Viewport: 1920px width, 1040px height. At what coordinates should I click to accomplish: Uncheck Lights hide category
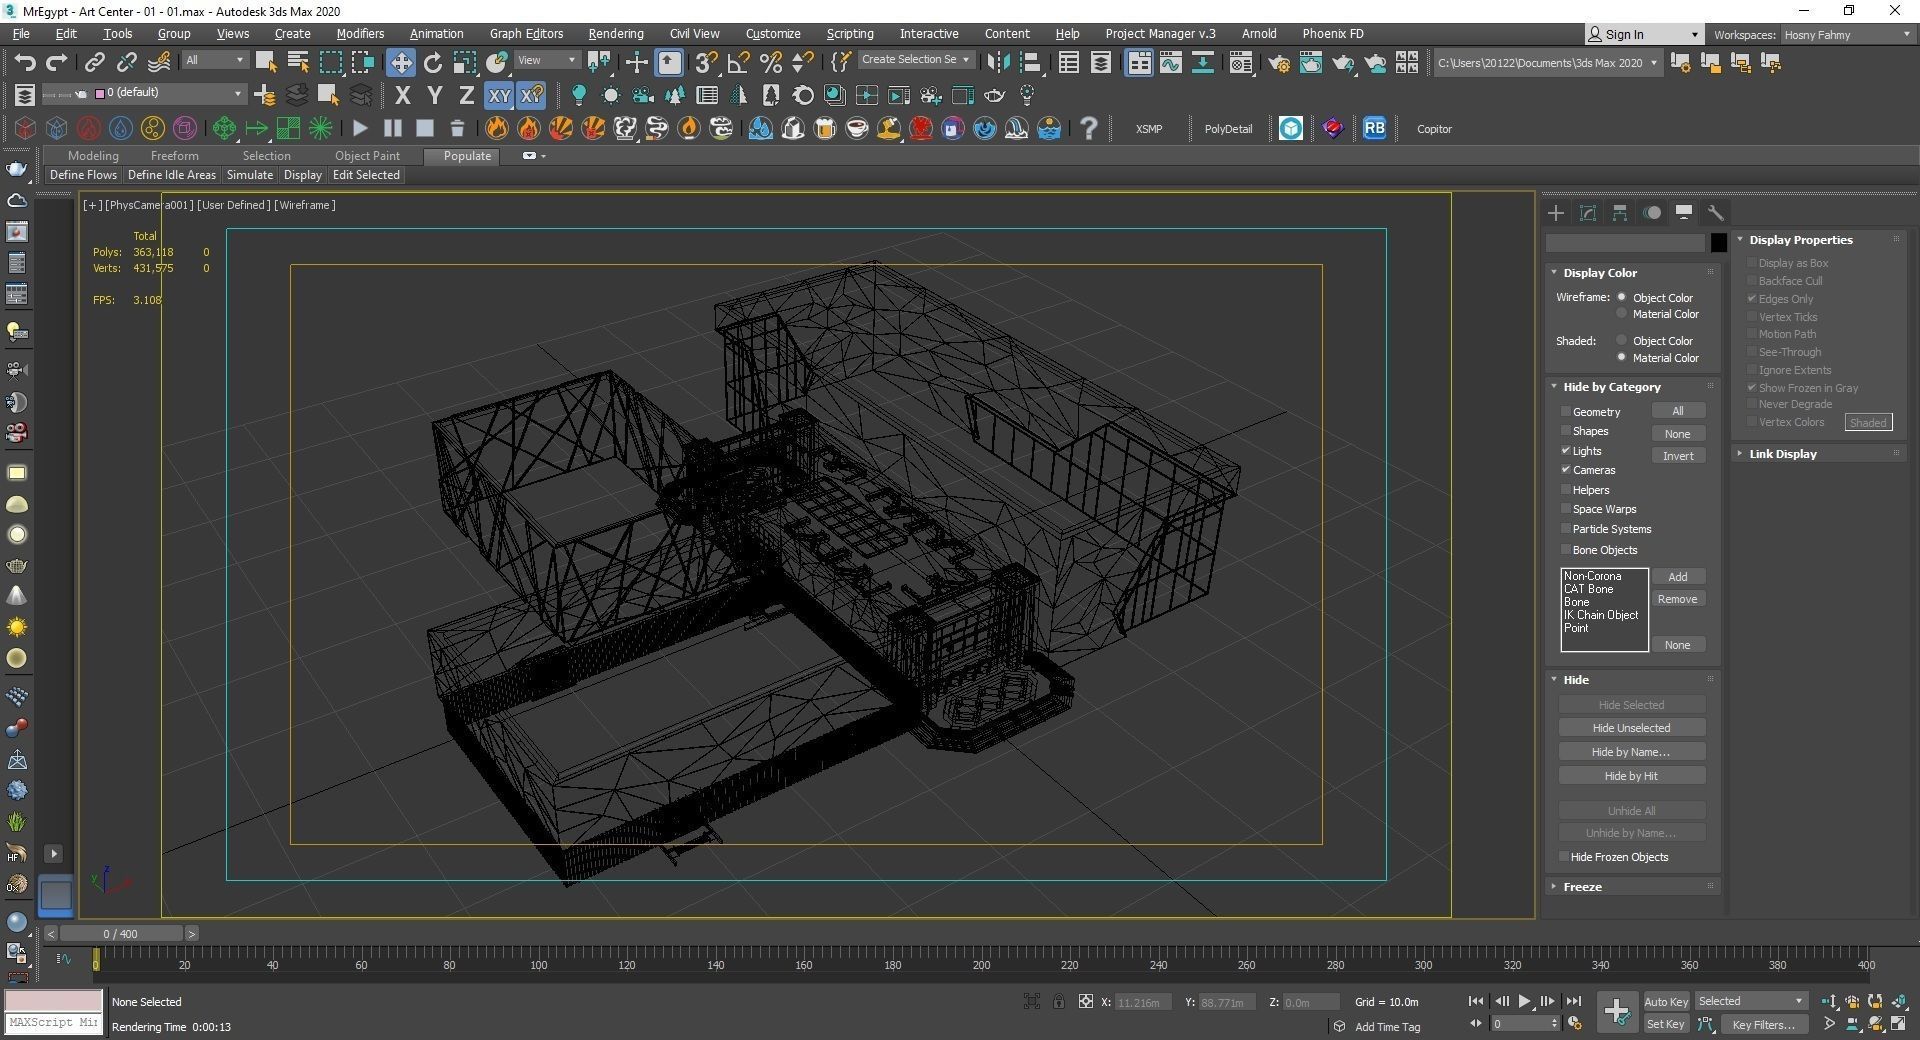(1566, 451)
